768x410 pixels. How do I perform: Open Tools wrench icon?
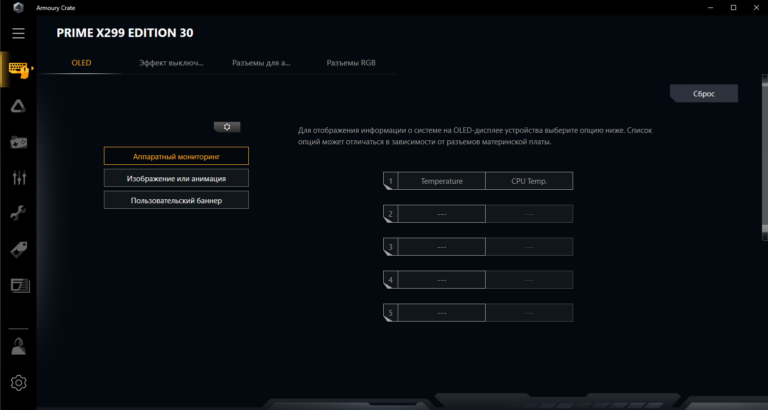[x=19, y=214]
